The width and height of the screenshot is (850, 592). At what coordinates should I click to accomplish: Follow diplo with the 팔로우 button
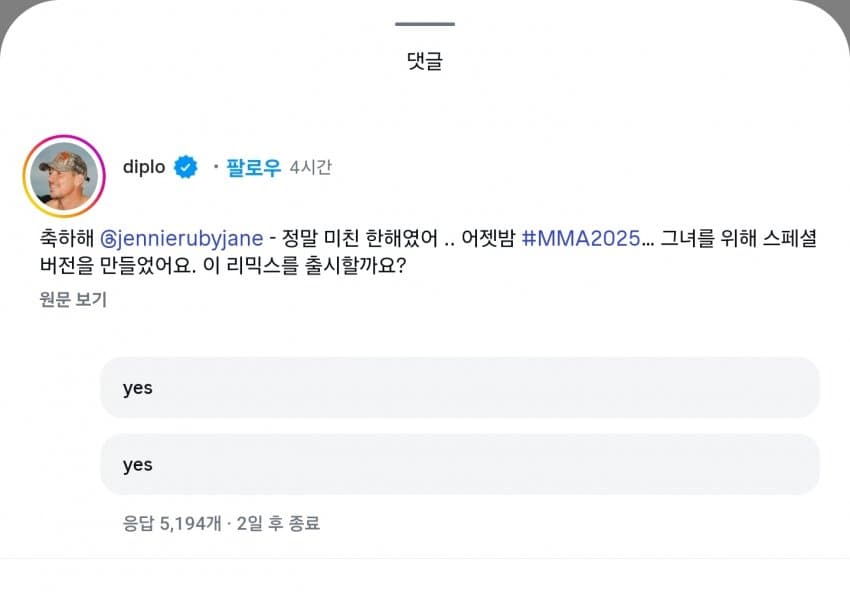point(253,167)
